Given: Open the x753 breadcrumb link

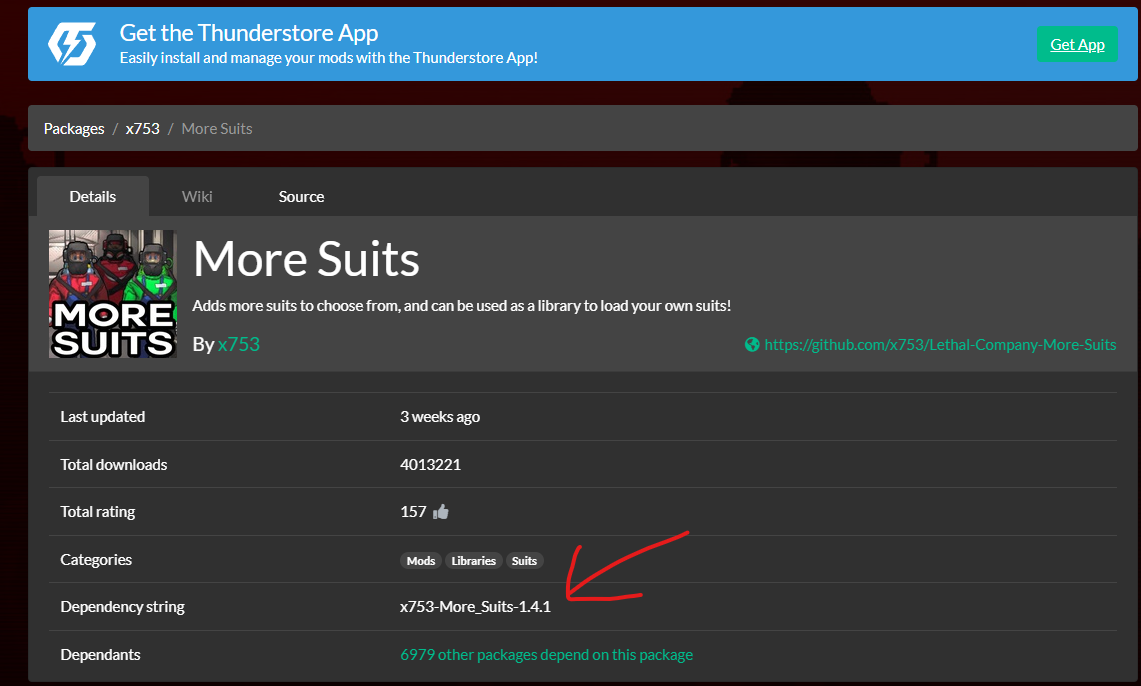Looking at the screenshot, I should [143, 129].
